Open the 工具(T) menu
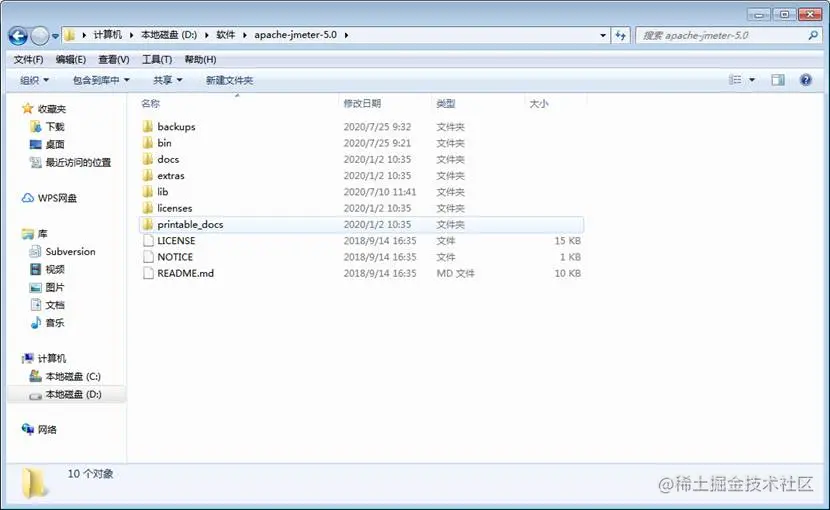This screenshot has height=510, width=830. (157, 59)
